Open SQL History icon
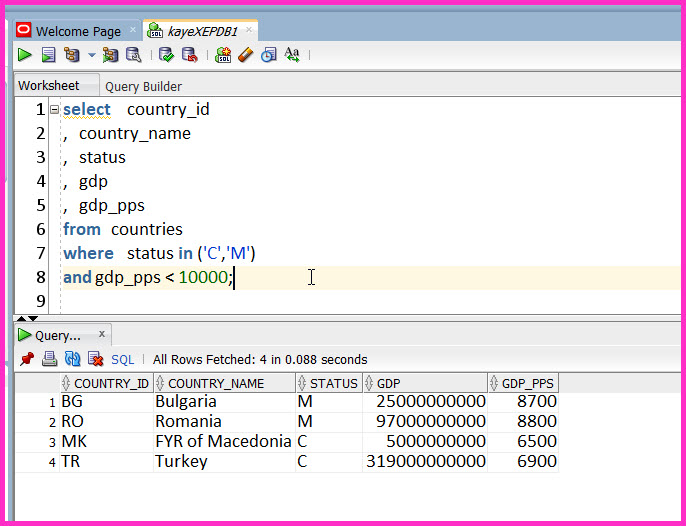Viewport: 686px width, 526px height. [x=268, y=55]
